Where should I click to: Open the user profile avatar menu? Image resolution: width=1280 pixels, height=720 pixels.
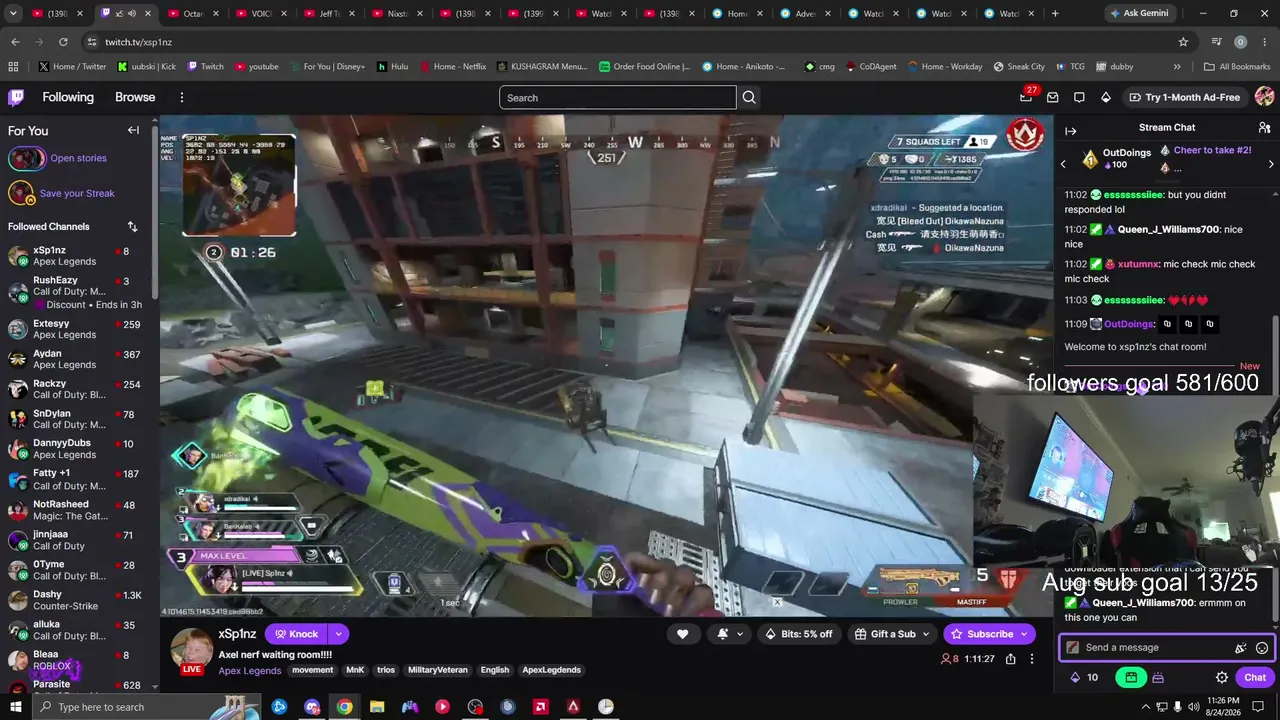point(1264,97)
